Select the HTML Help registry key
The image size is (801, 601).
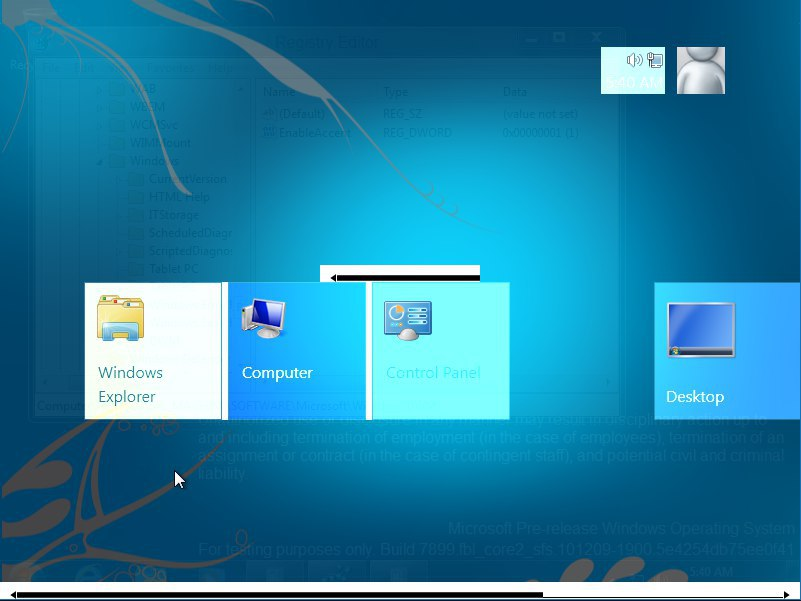point(179,197)
